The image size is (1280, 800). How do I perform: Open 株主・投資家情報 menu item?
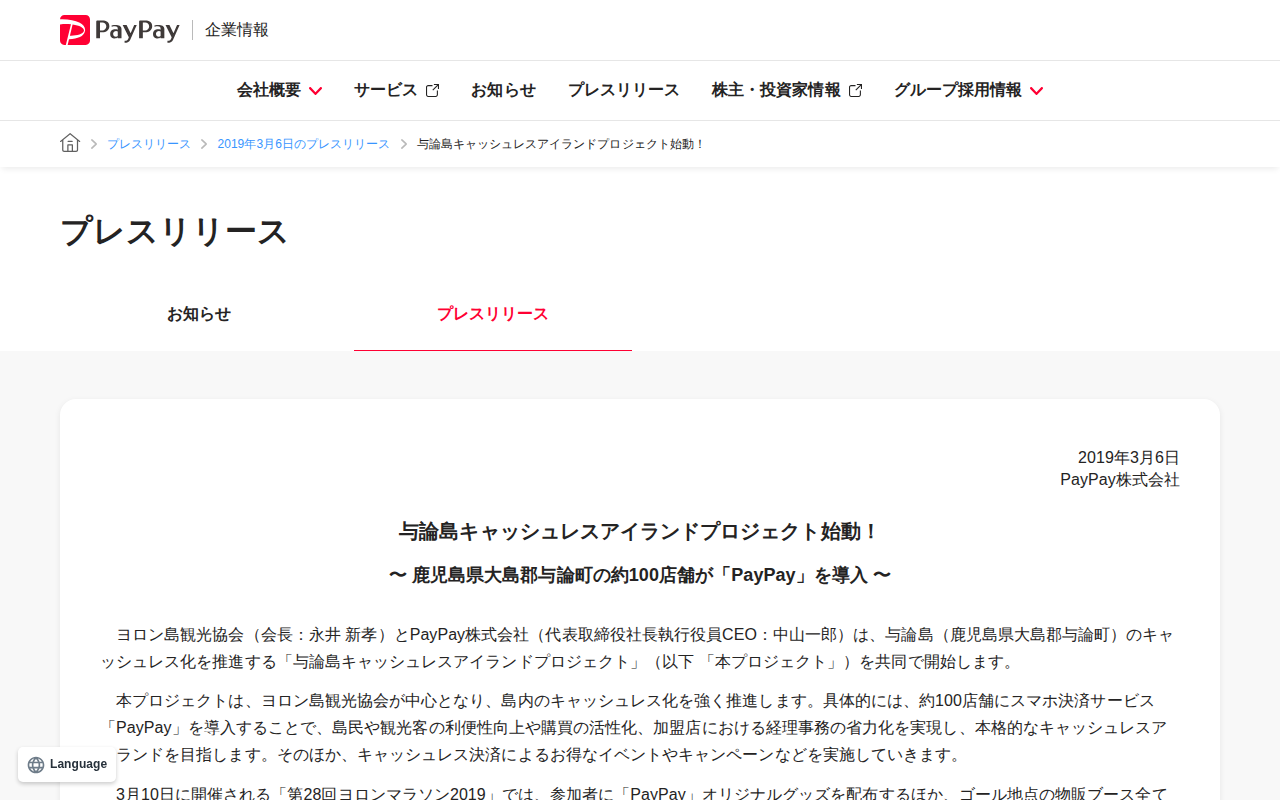pyautogui.click(x=787, y=90)
